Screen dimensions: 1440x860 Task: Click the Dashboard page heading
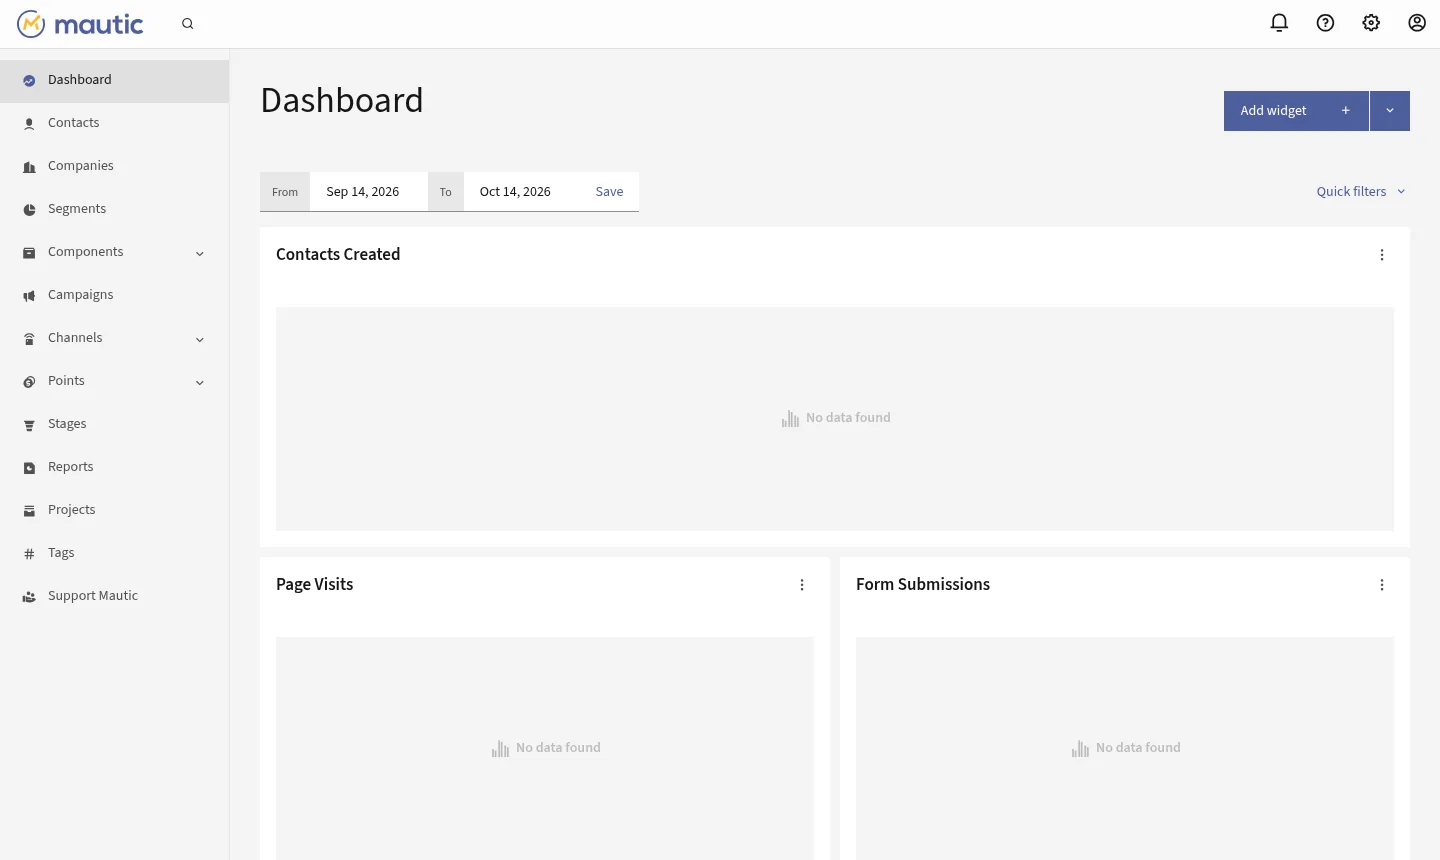pyautogui.click(x=342, y=100)
